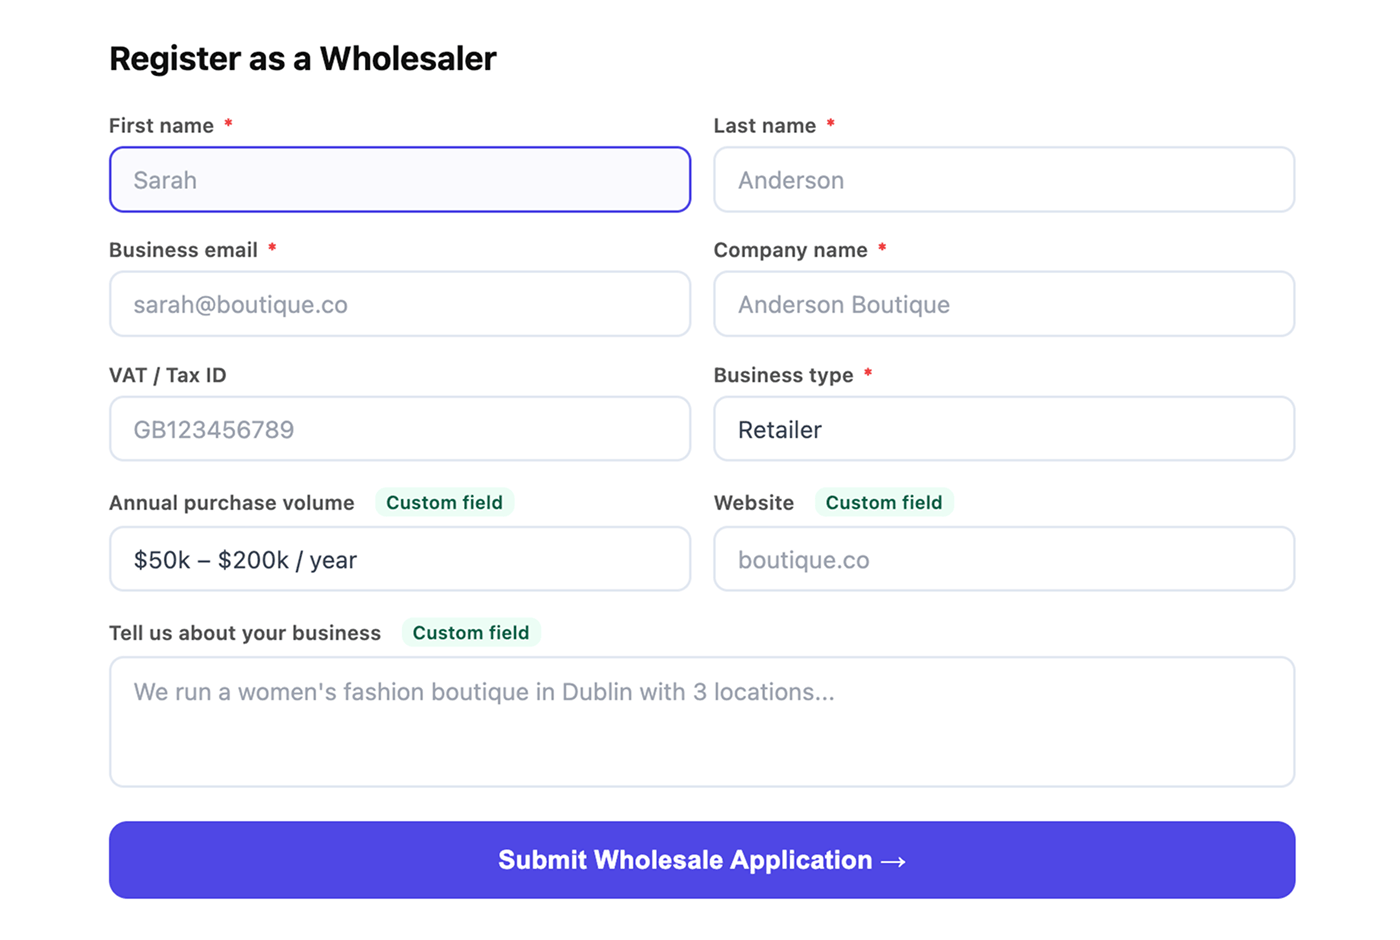Click into the Company name field
Viewport: 1400px width, 940px height.
1004,304
